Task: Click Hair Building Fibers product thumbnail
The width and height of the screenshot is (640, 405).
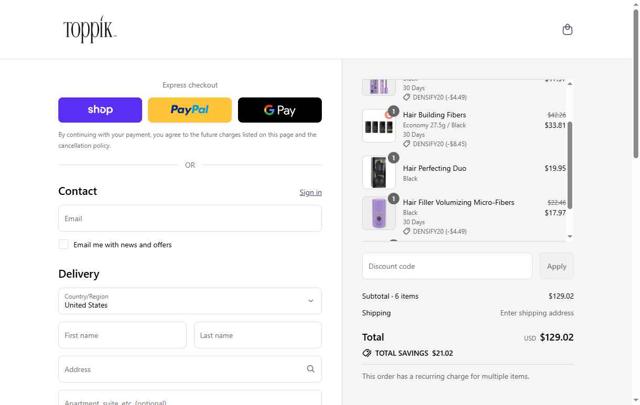Action: [379, 126]
